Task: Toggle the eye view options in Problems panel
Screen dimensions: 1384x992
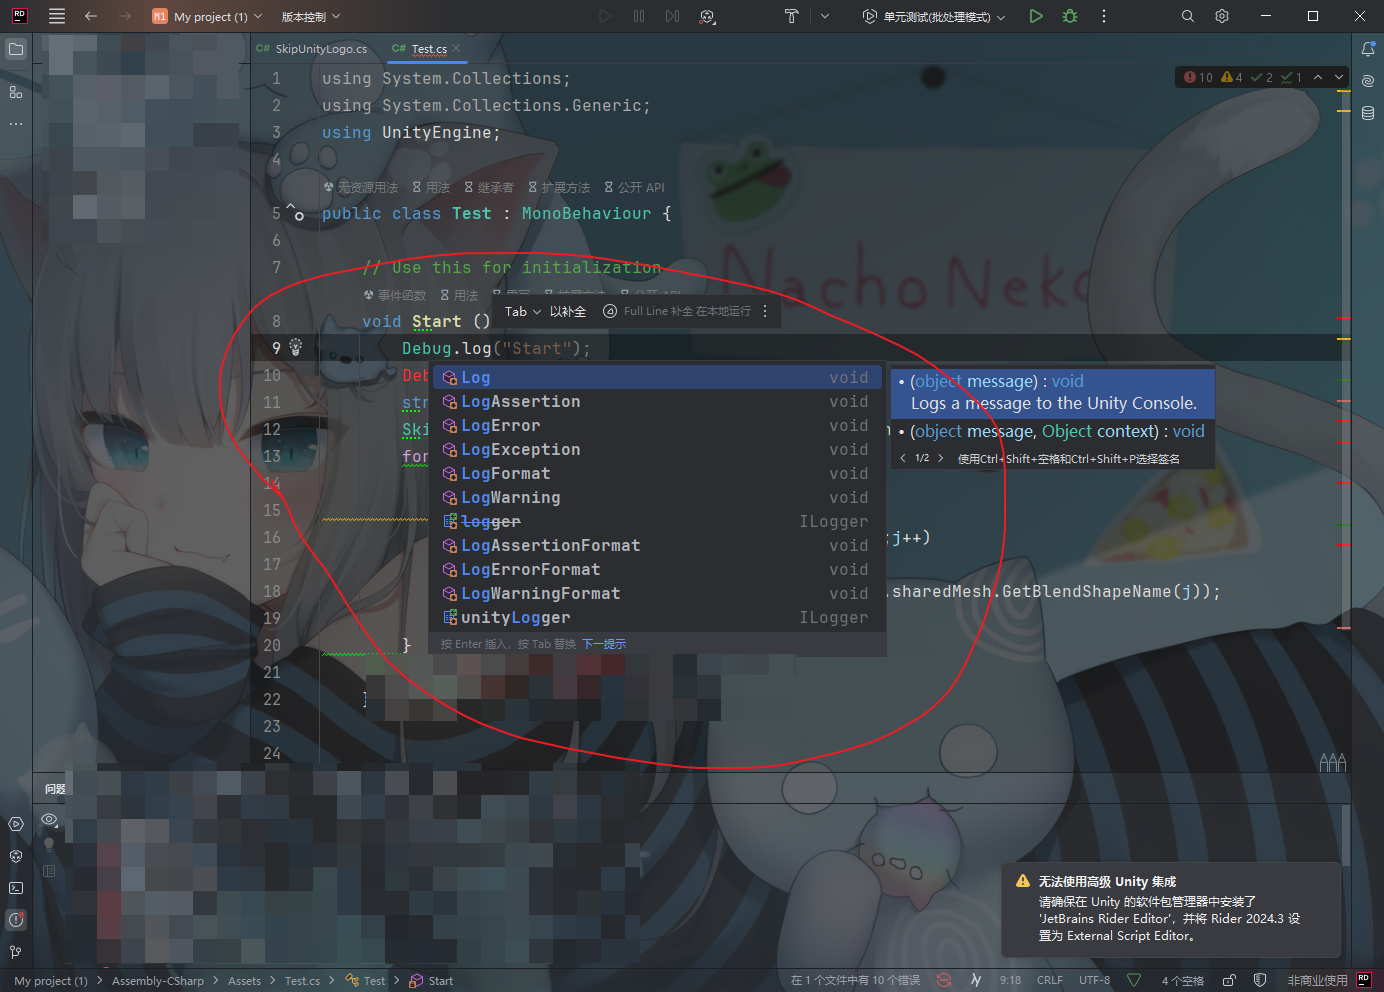Action: click(49, 820)
